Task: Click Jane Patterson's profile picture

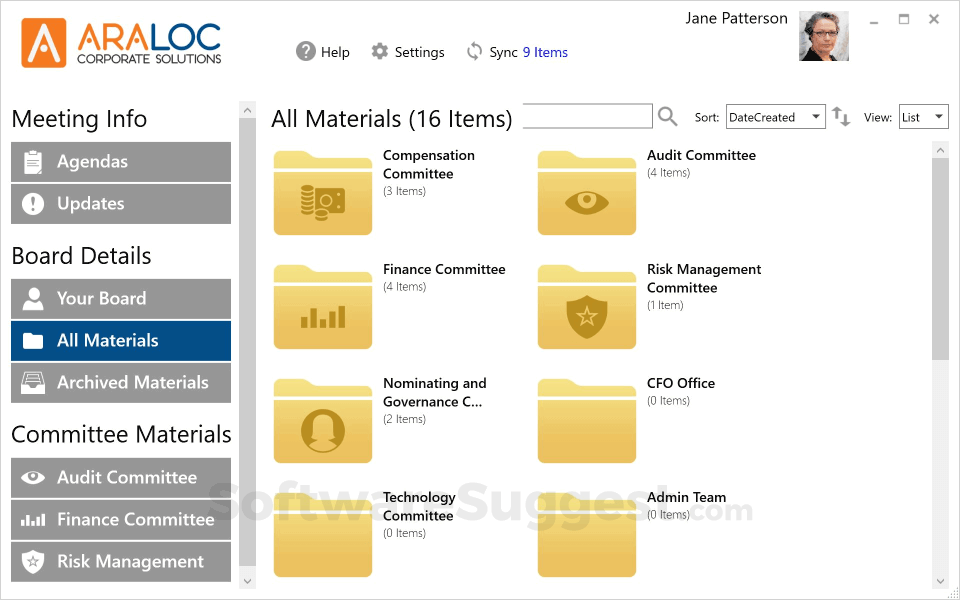Action: [x=823, y=35]
